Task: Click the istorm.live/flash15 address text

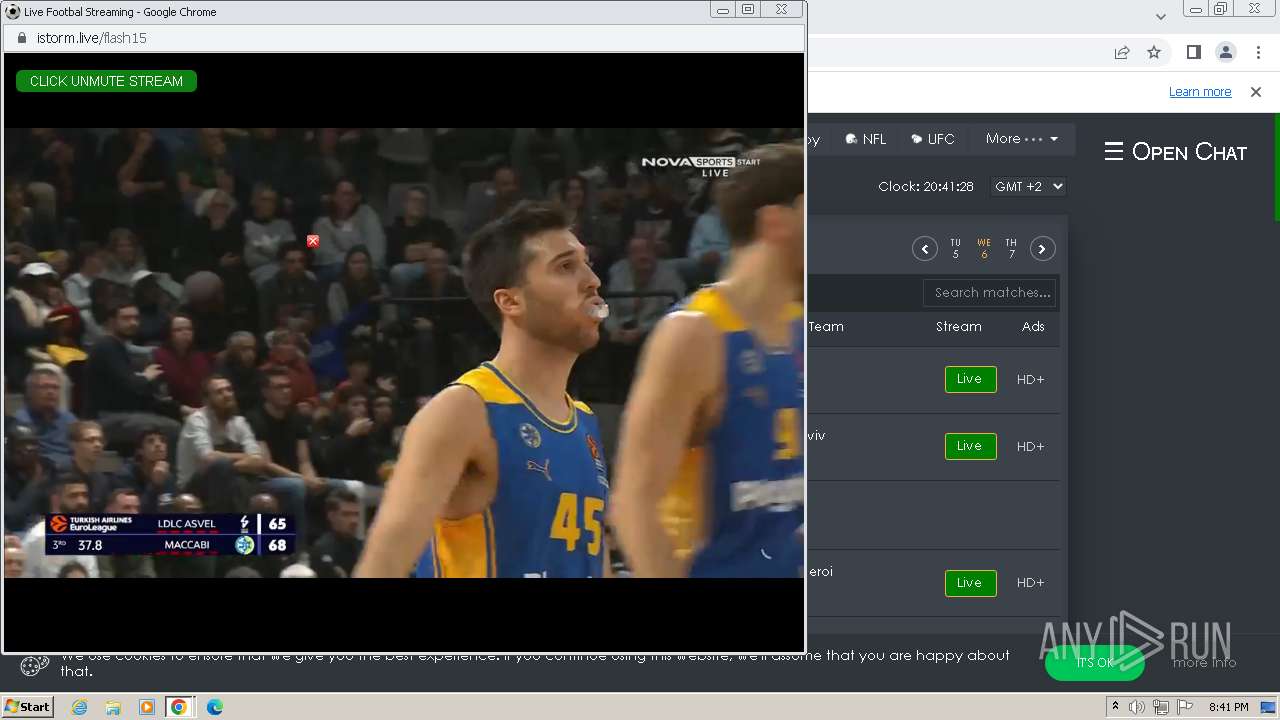Action: coord(92,38)
